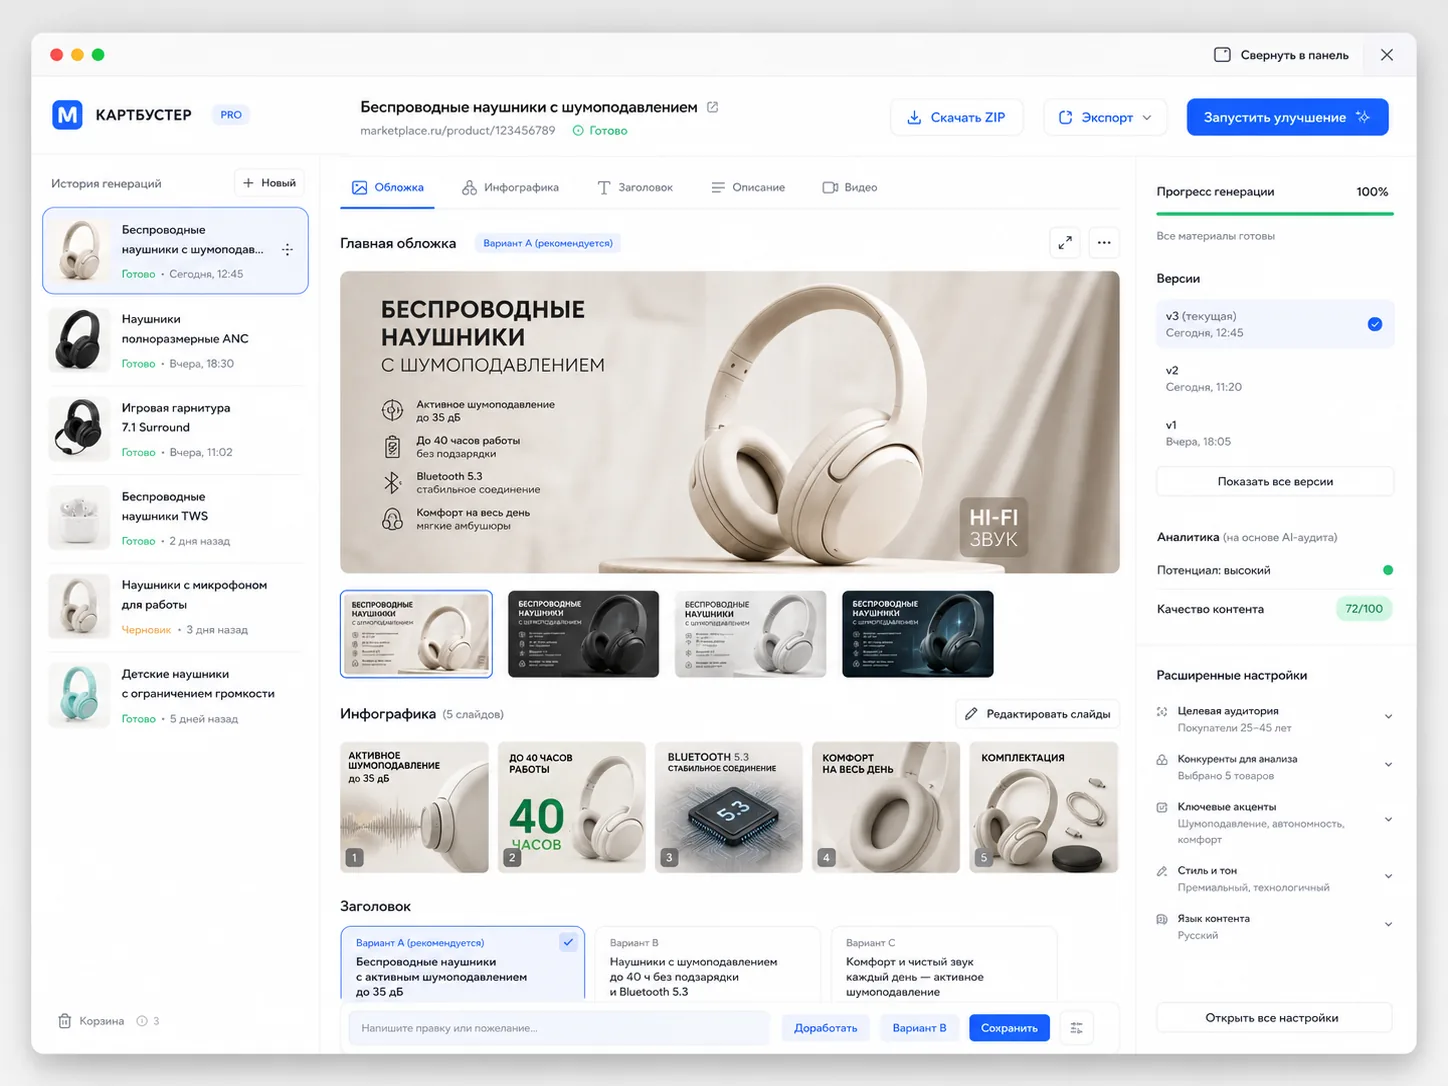Open slide 3 Bluetooth 5.3
The width and height of the screenshot is (1448, 1086).
click(729, 807)
